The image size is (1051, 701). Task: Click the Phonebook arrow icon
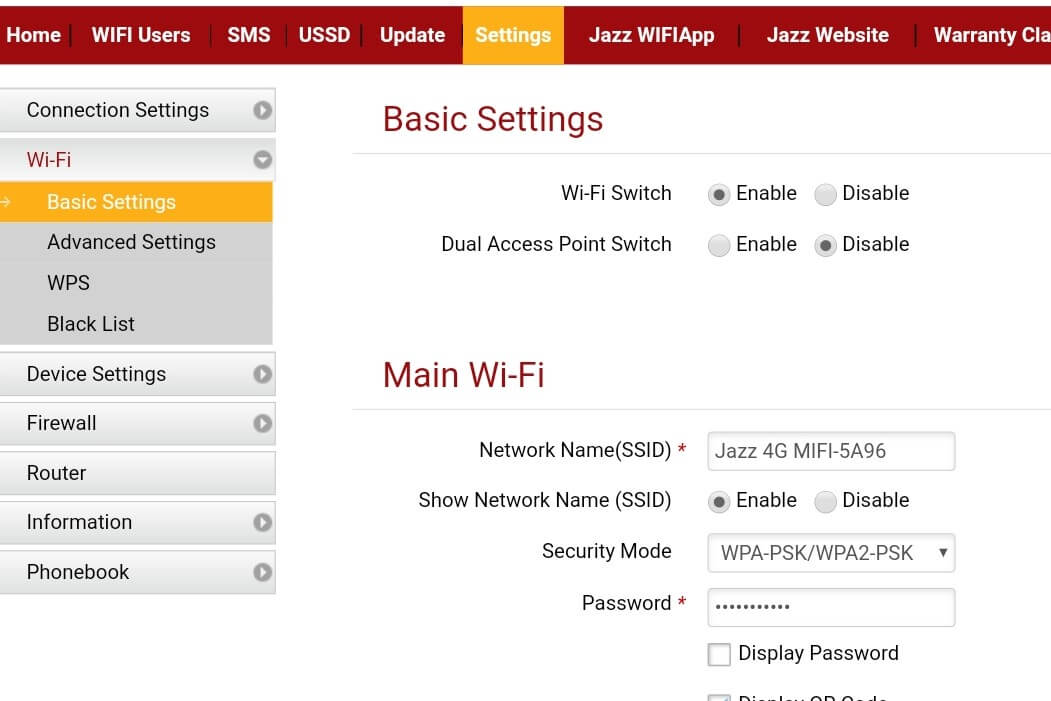pyautogui.click(x=262, y=572)
